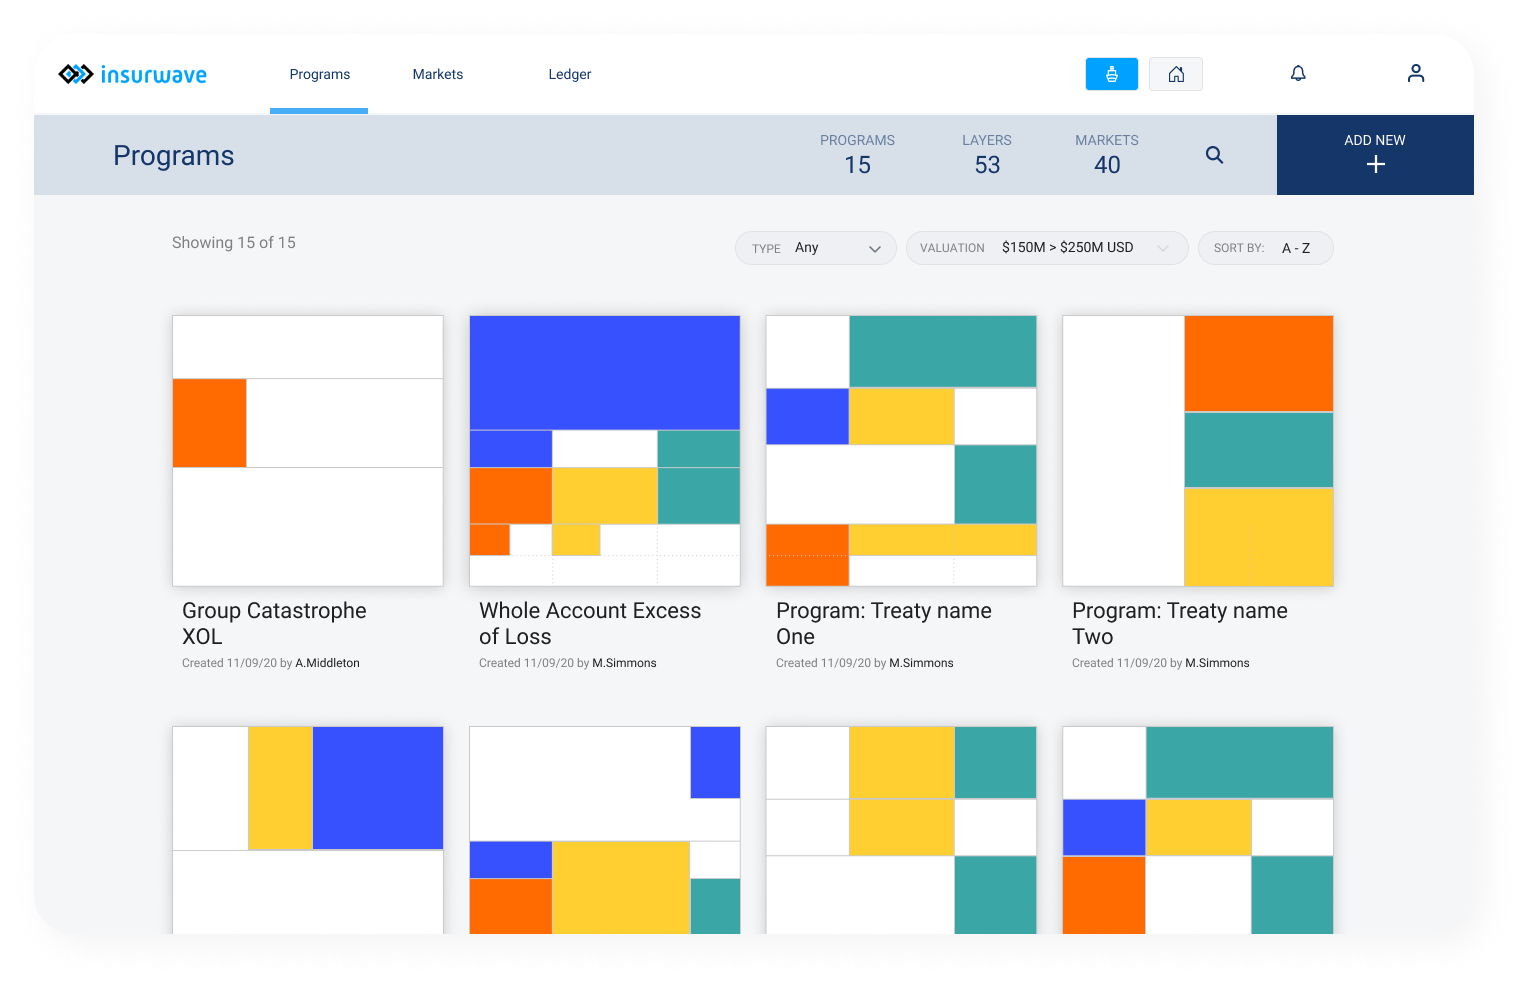Switch to the Markets tab
Screen dimensions: 1528x988
[x=438, y=74]
